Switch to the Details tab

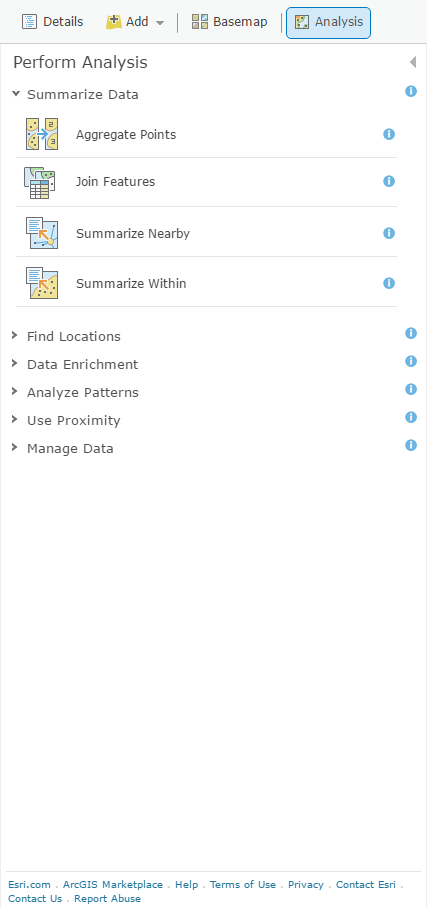pos(52,22)
